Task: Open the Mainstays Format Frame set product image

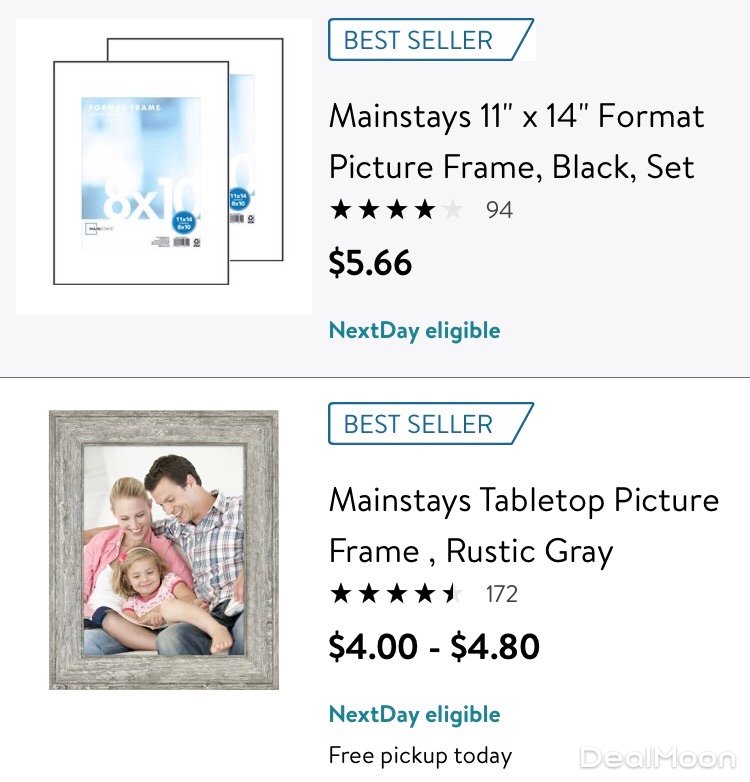Action: 165,165
